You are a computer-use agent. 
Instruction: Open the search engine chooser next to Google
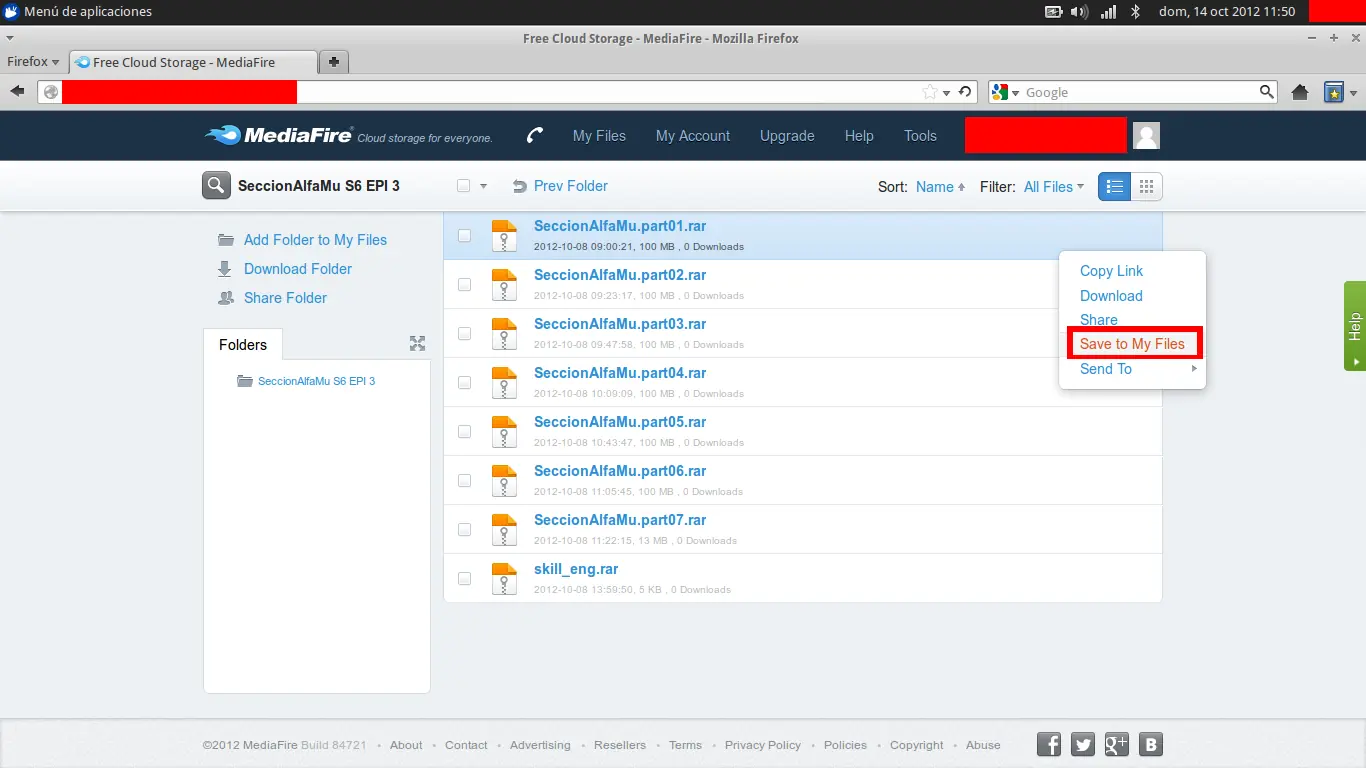[1004, 92]
